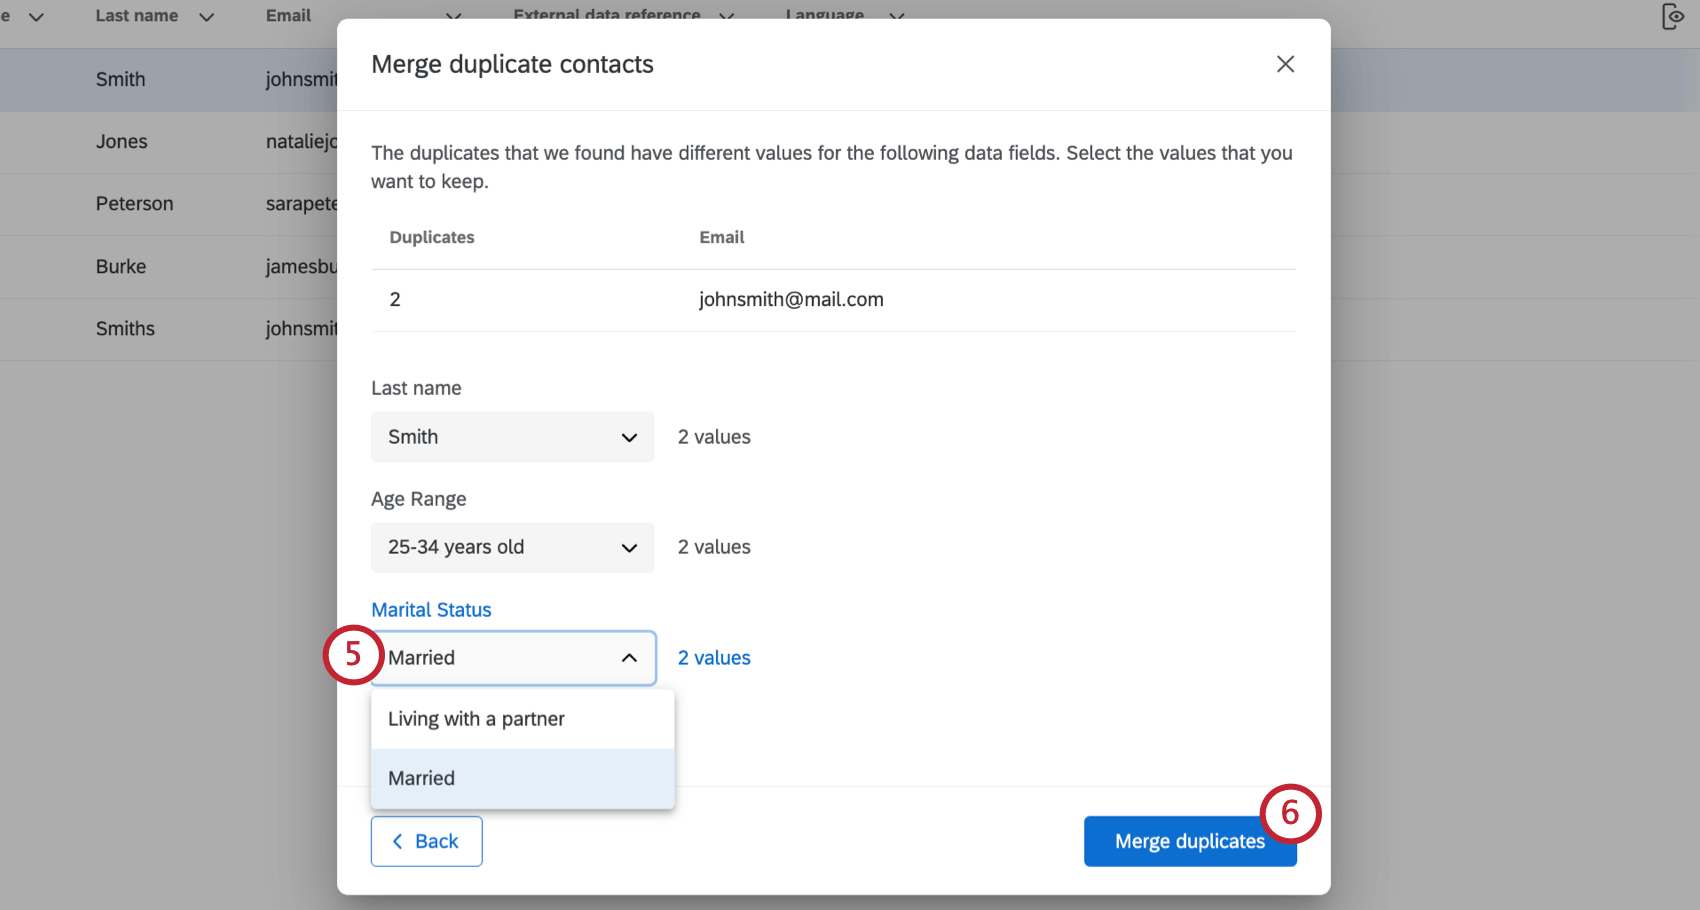Collapse the Marital Status dropdown

(629, 658)
